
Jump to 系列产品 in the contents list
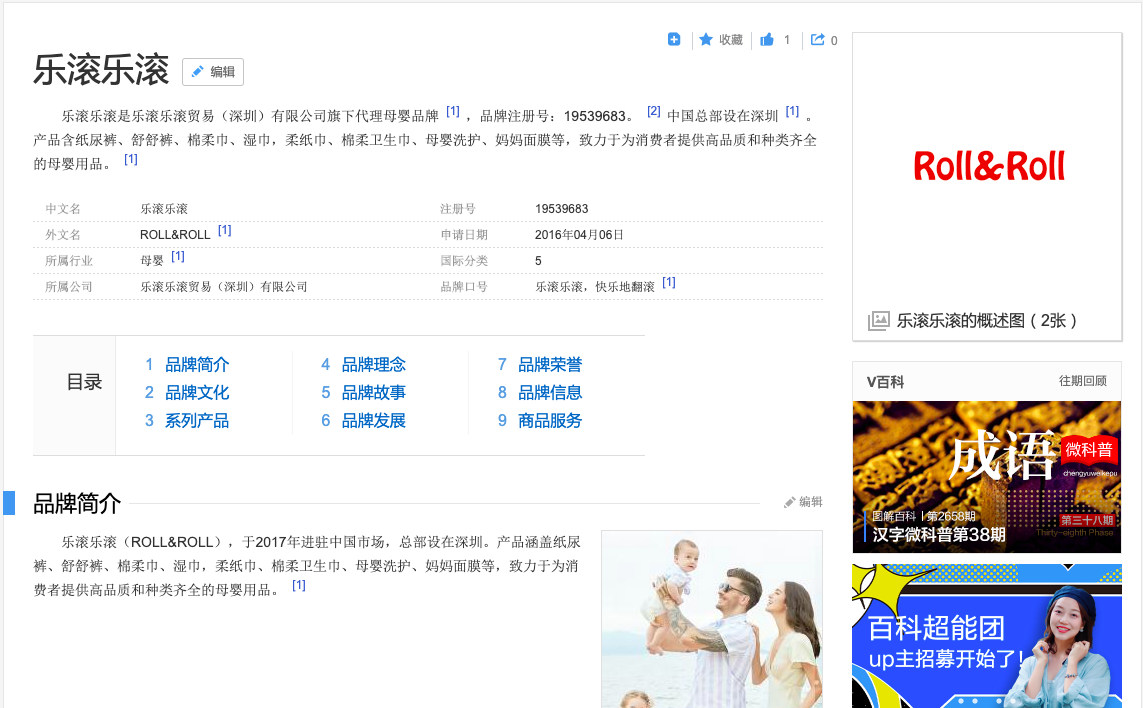tap(197, 421)
